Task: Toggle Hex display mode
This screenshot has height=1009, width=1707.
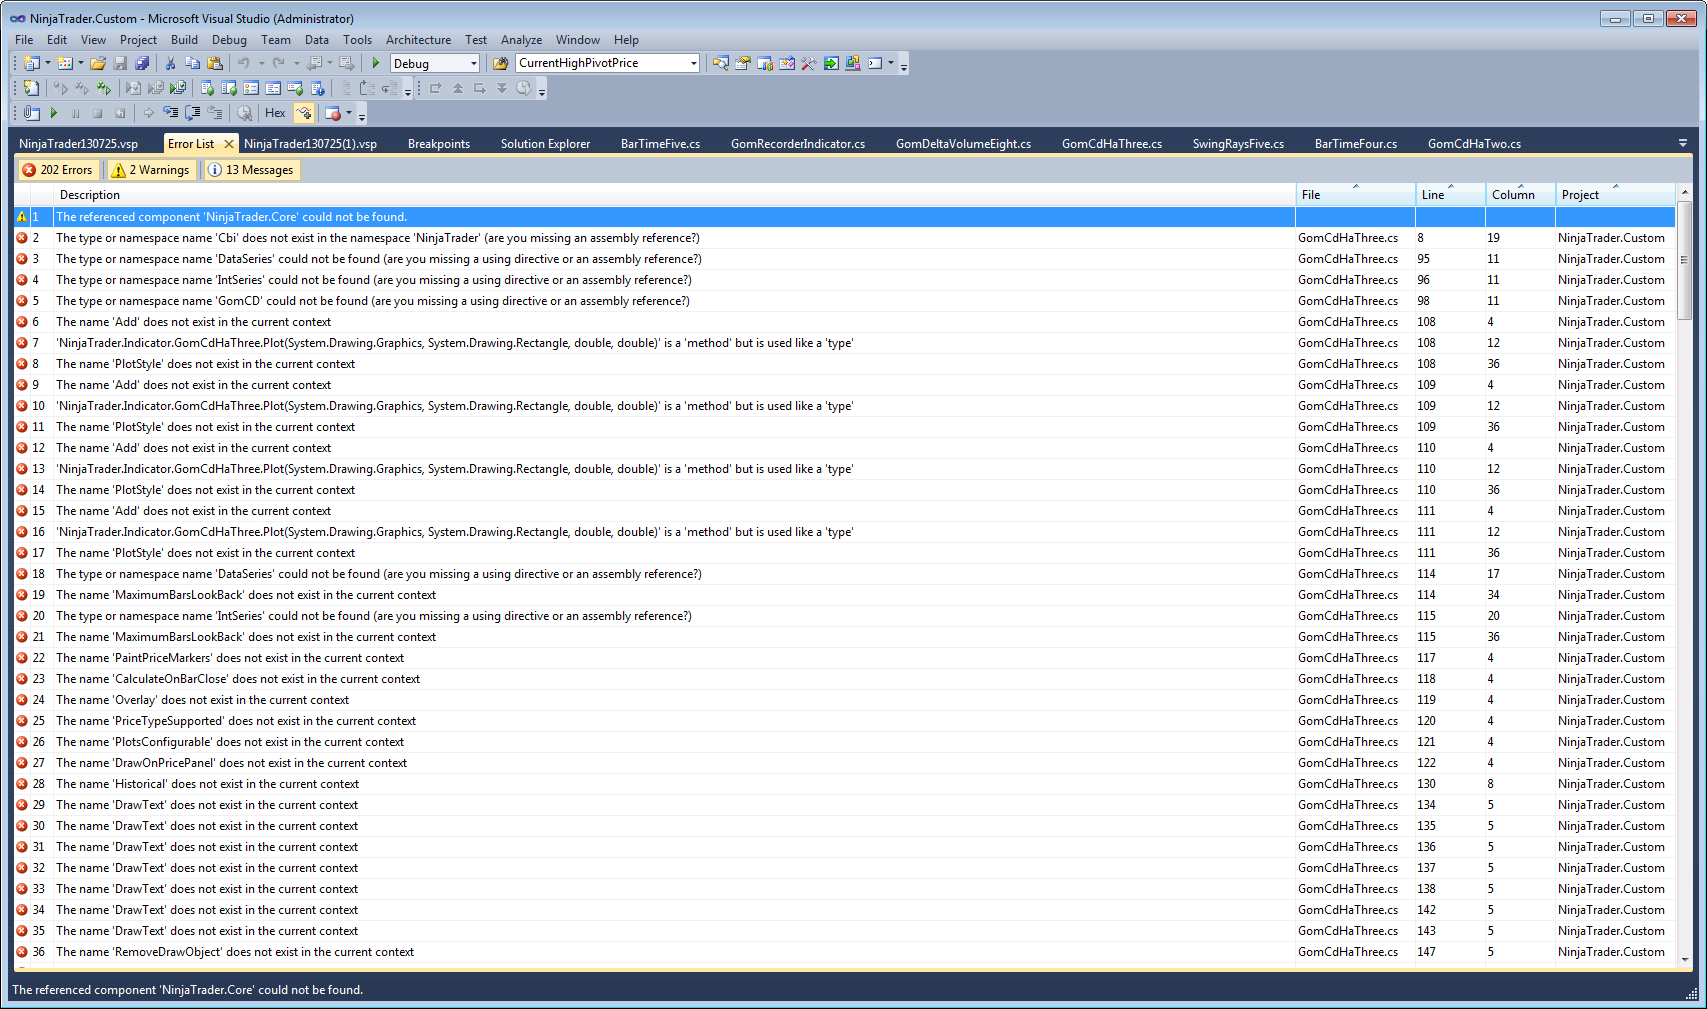Action: (275, 113)
